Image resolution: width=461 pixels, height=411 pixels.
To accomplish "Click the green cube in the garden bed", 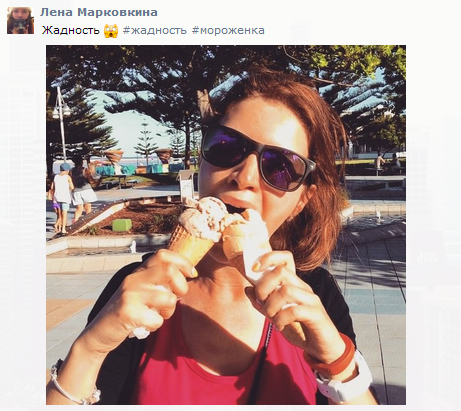I will (122, 225).
